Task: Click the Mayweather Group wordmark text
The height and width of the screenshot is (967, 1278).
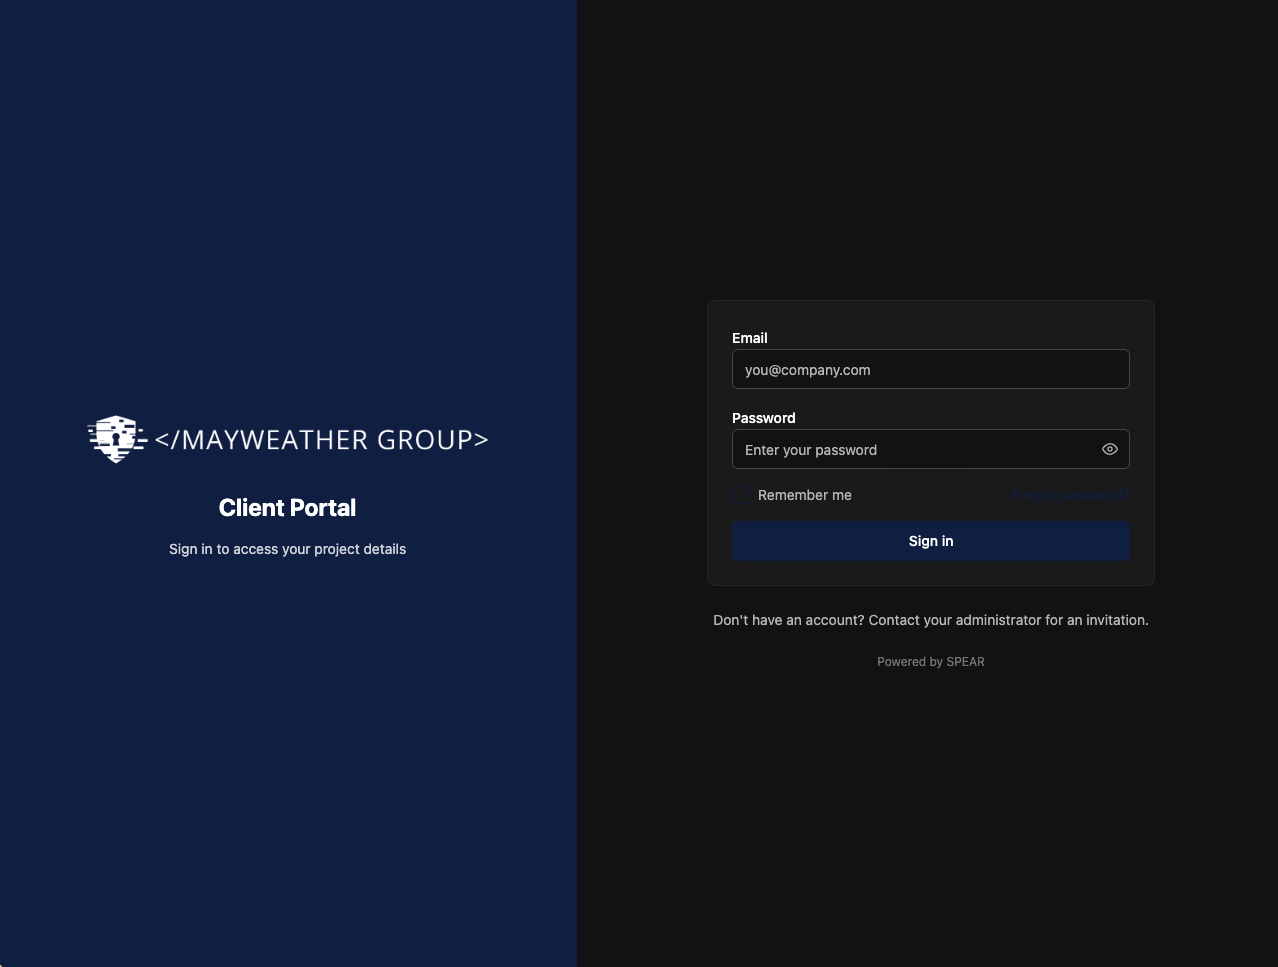Action: [x=320, y=439]
